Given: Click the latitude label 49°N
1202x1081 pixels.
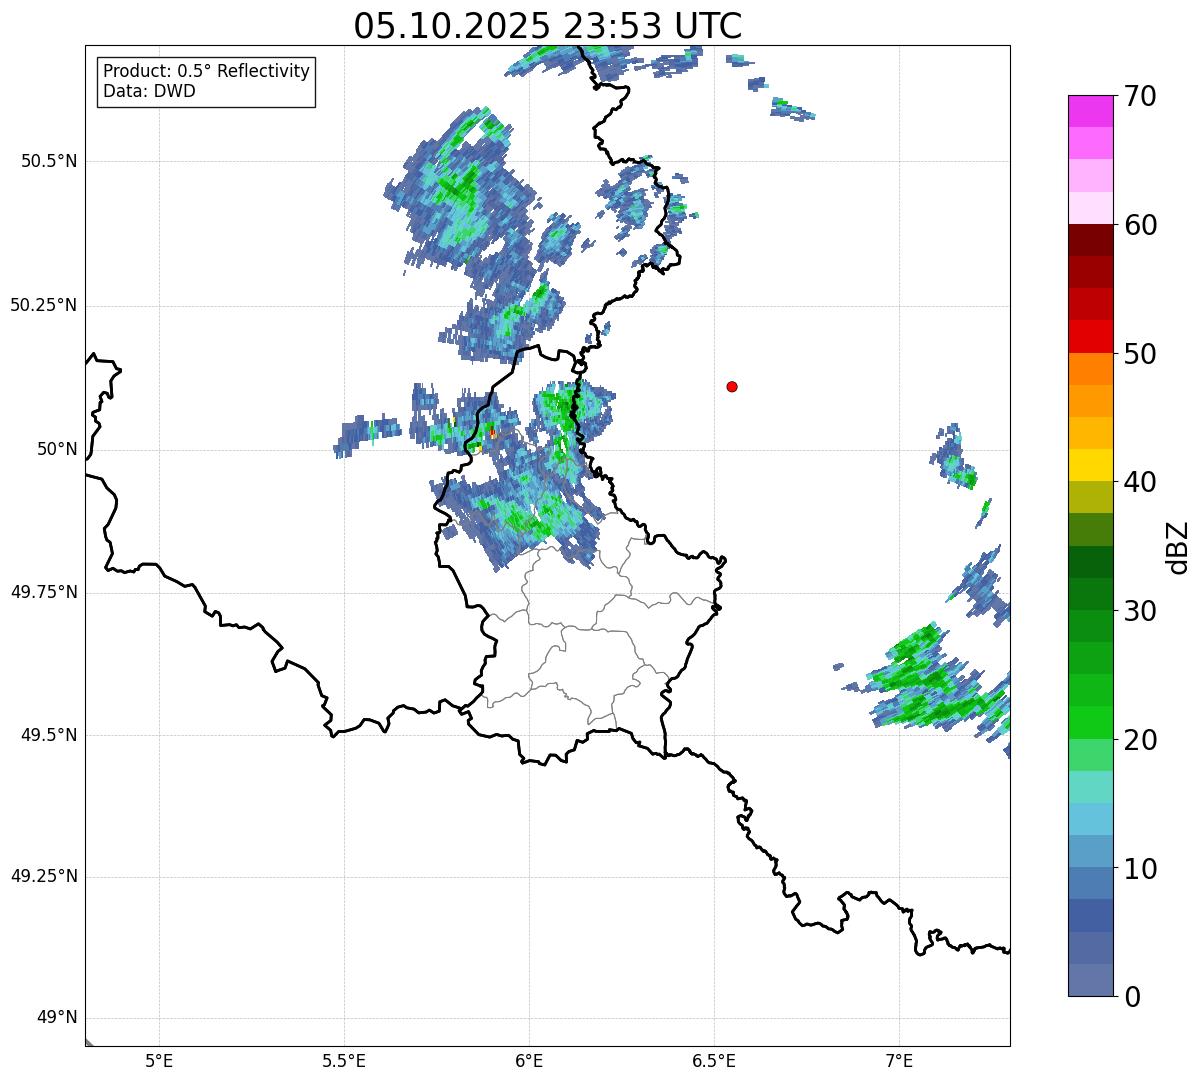Looking at the screenshot, I should [x=57, y=1018].
